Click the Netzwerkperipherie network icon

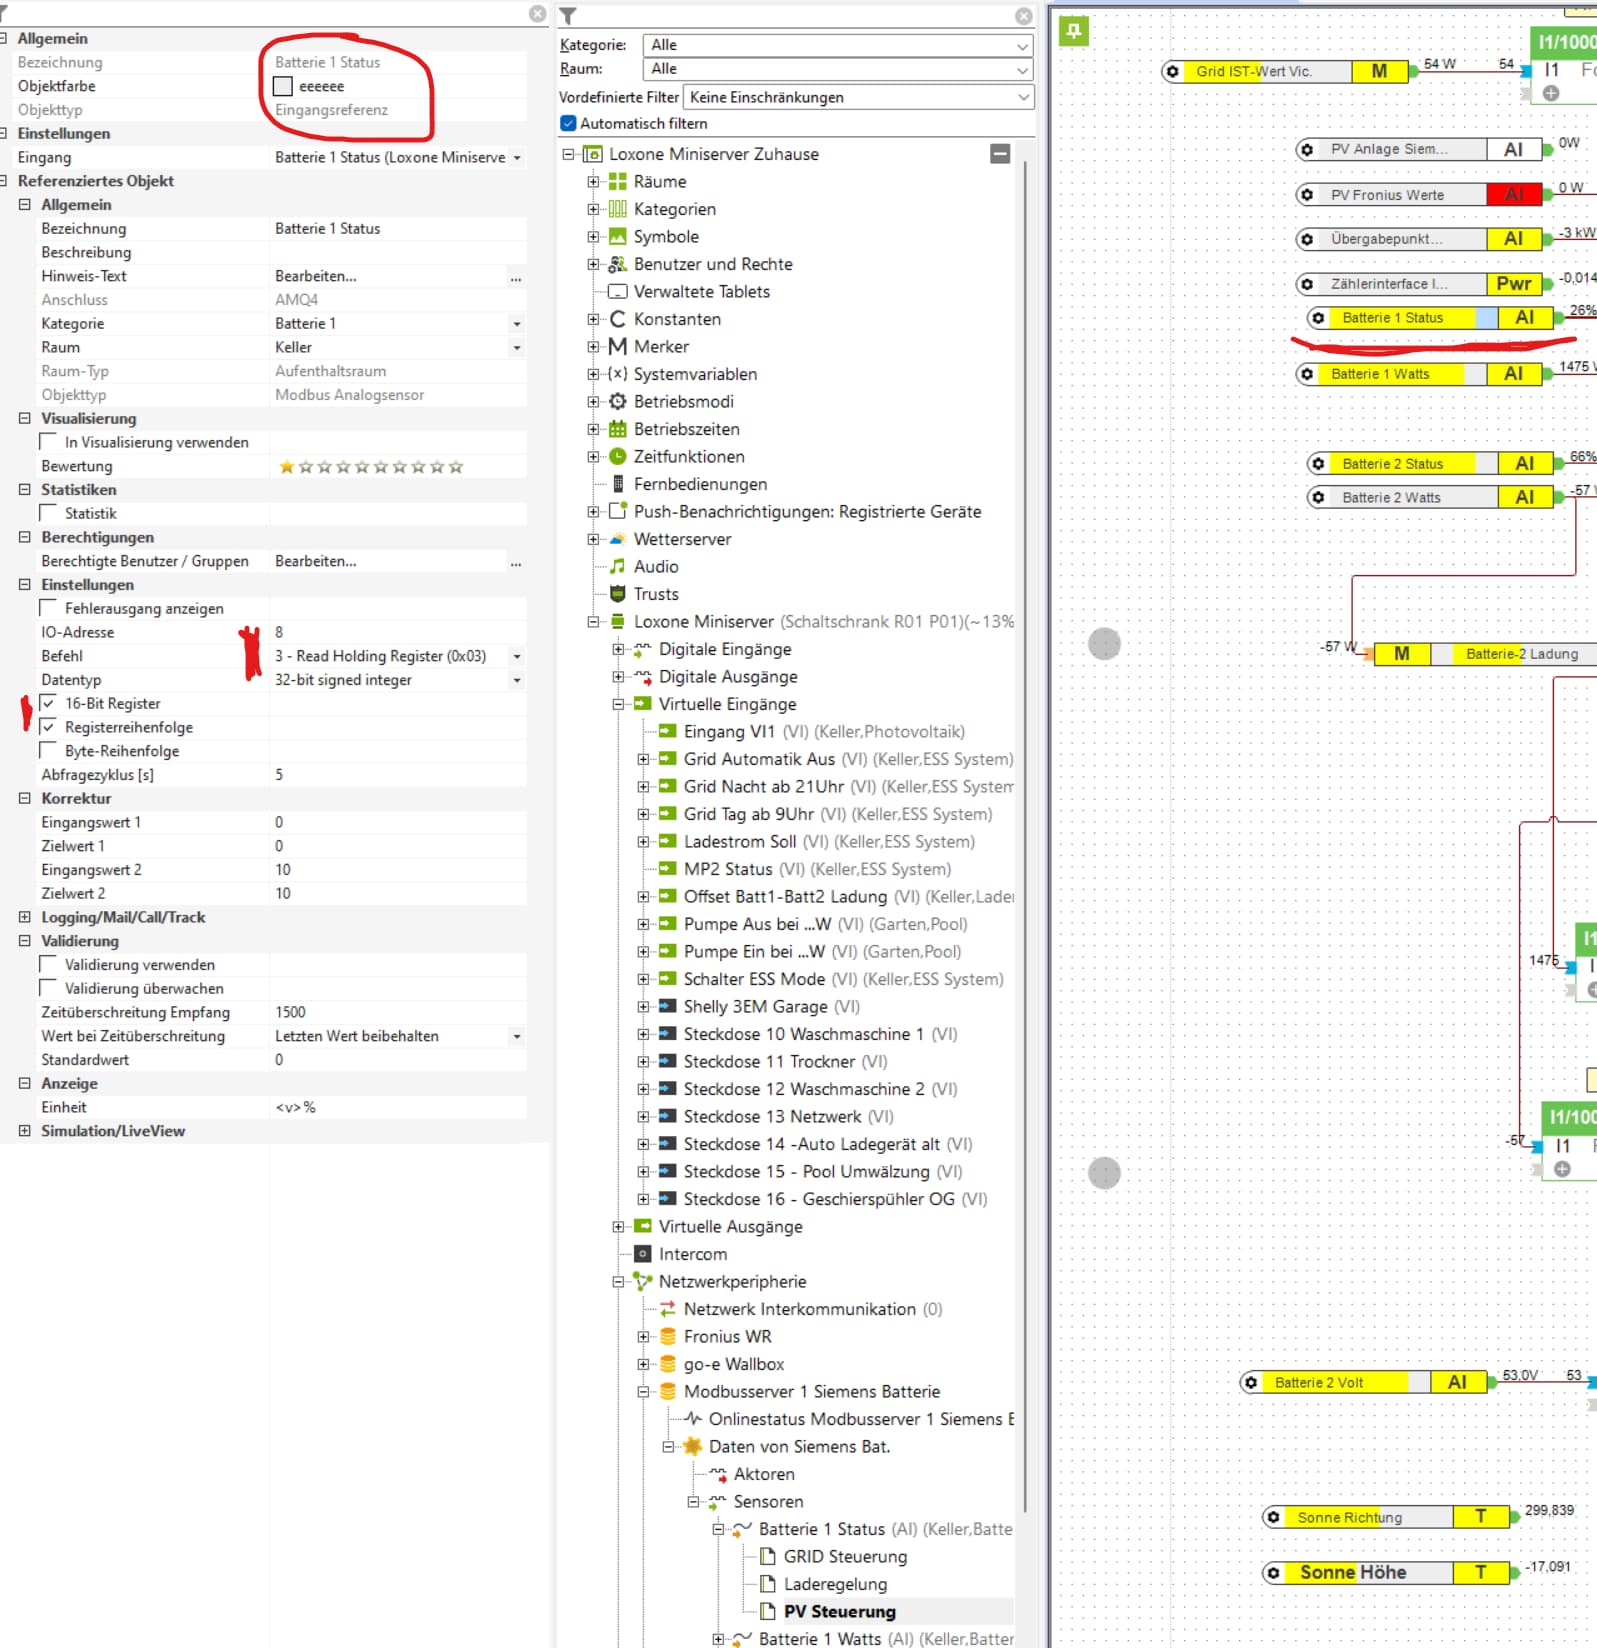pos(643,1282)
